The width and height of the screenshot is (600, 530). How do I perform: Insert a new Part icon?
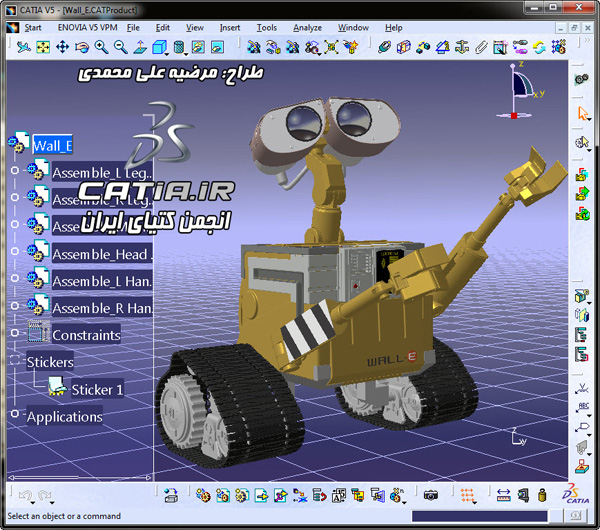pyautogui.click(x=242, y=496)
